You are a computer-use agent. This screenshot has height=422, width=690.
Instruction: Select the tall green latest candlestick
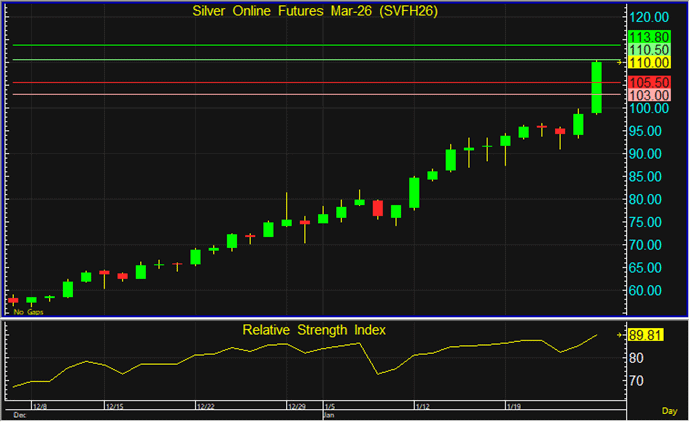(596, 87)
